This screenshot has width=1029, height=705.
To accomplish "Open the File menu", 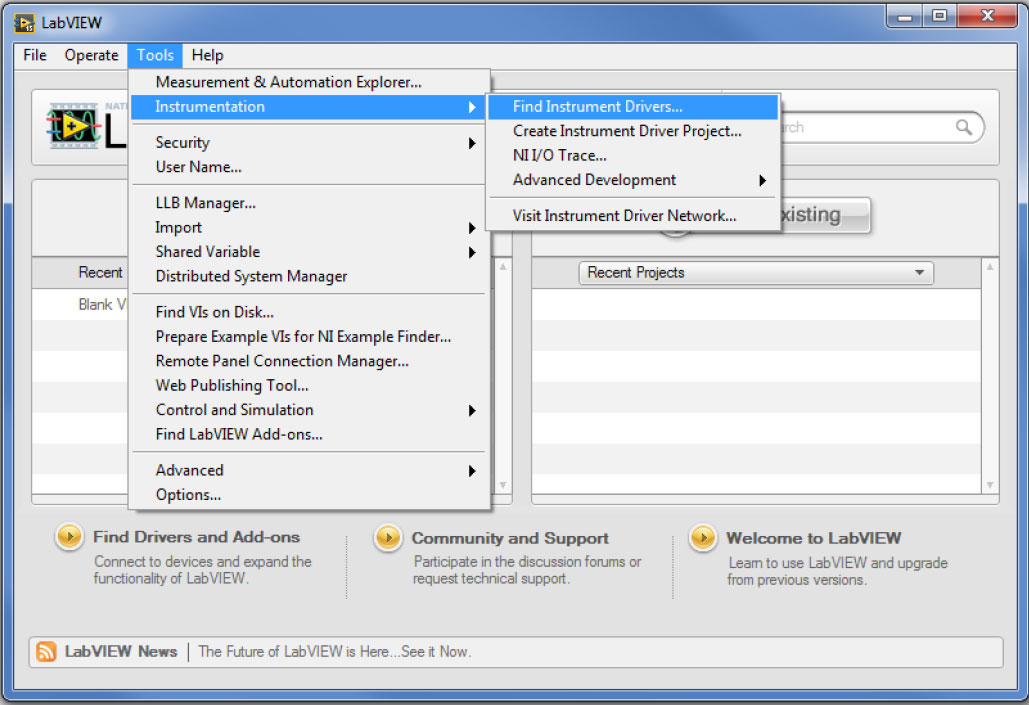I will click(x=35, y=55).
